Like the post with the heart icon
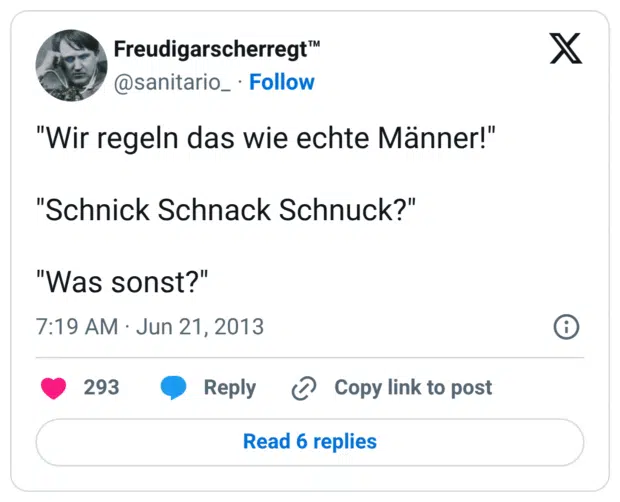Viewport: 620px width, 502px height. point(53,388)
